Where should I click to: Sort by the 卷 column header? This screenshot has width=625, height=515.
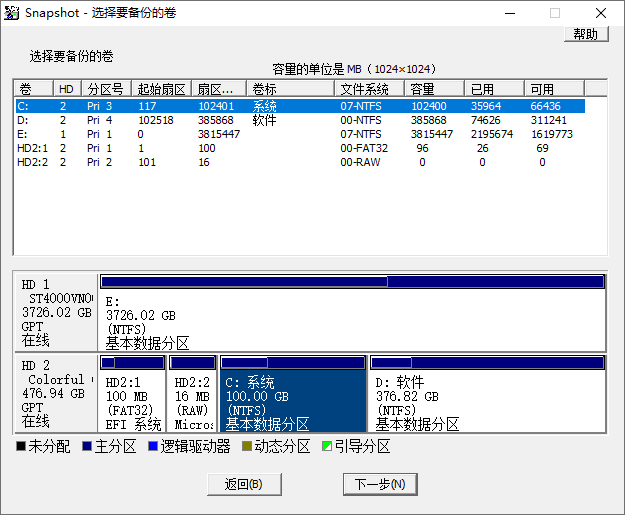point(33,88)
